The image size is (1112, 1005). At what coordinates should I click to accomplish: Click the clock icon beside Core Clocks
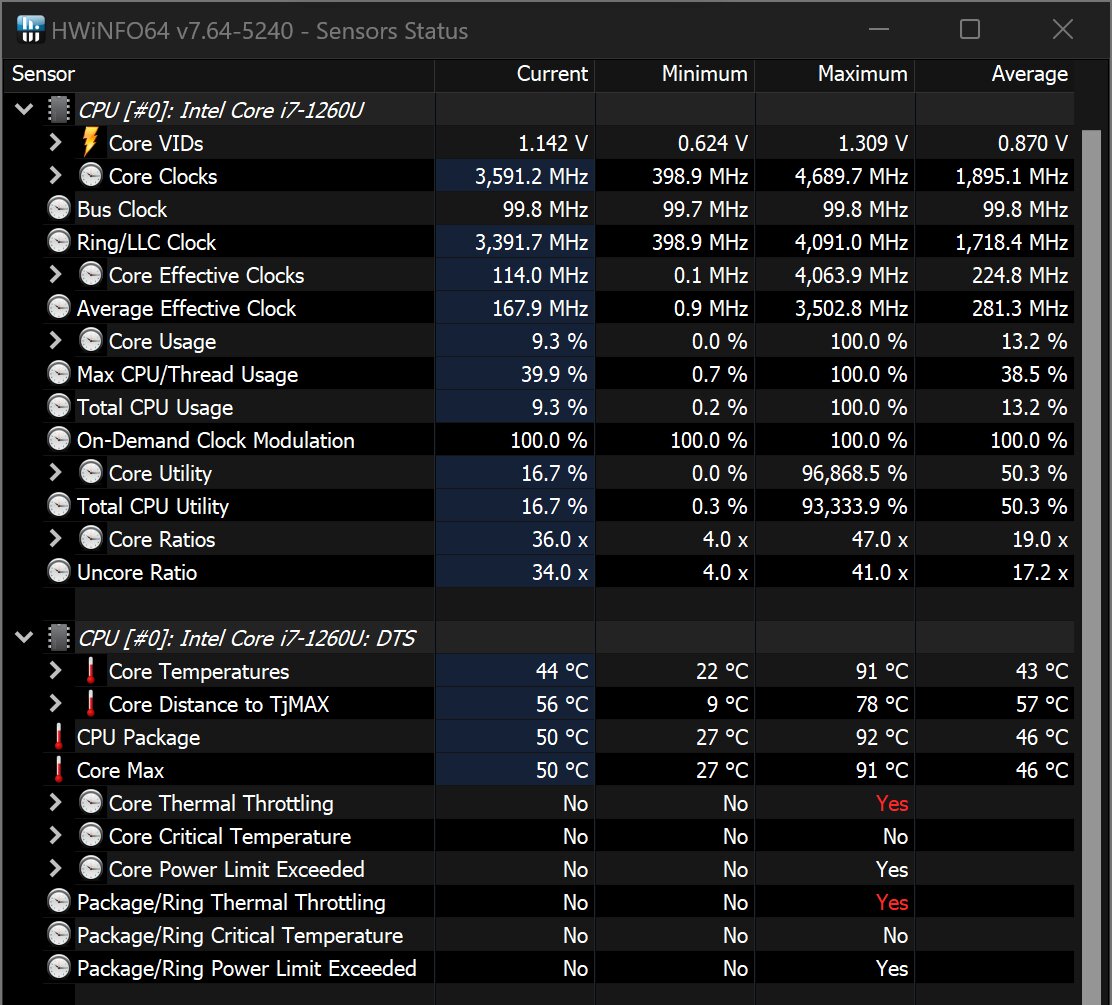pos(91,175)
